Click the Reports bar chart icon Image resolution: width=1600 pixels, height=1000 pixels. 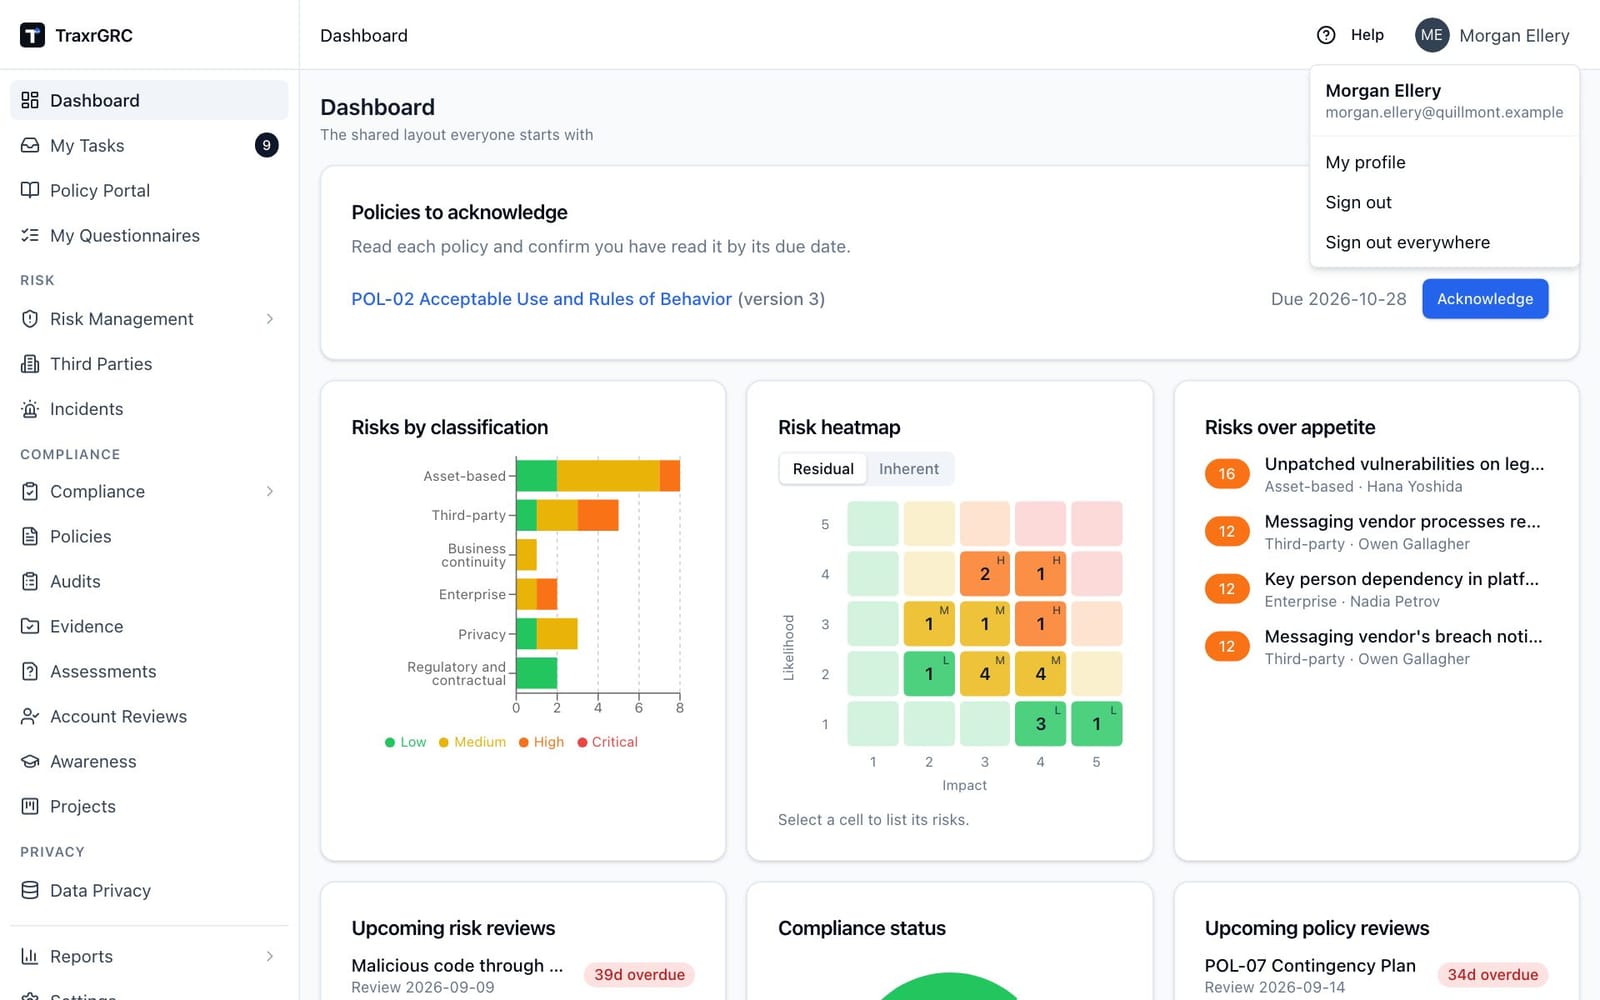[30, 956]
